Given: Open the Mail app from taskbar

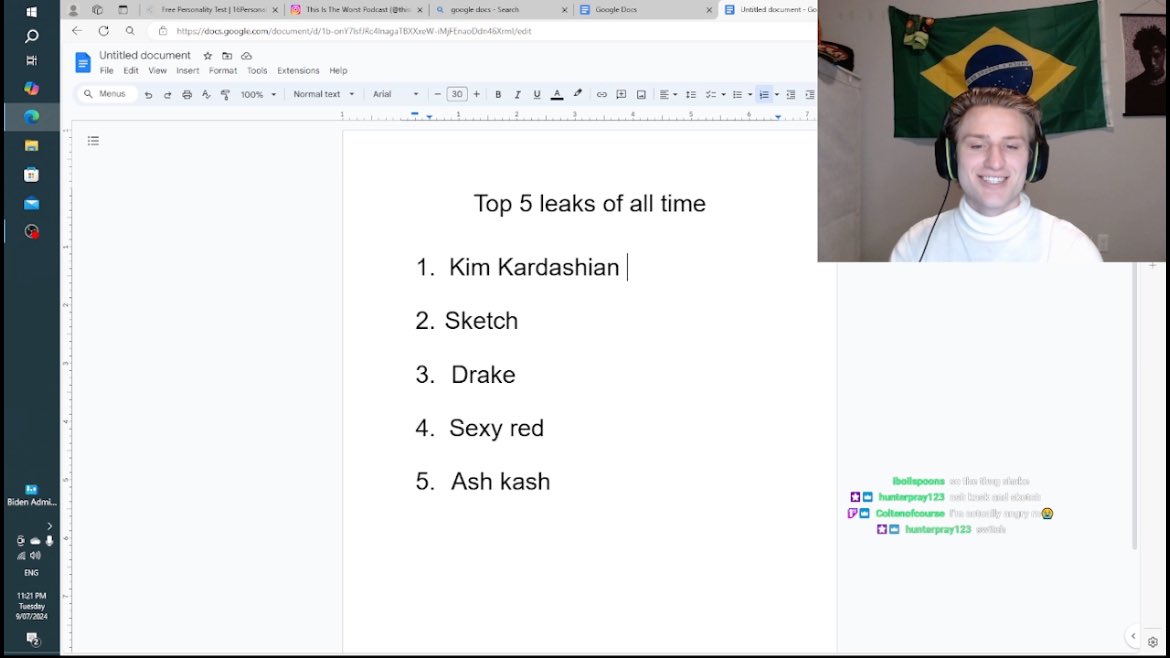Looking at the screenshot, I should tap(31, 203).
